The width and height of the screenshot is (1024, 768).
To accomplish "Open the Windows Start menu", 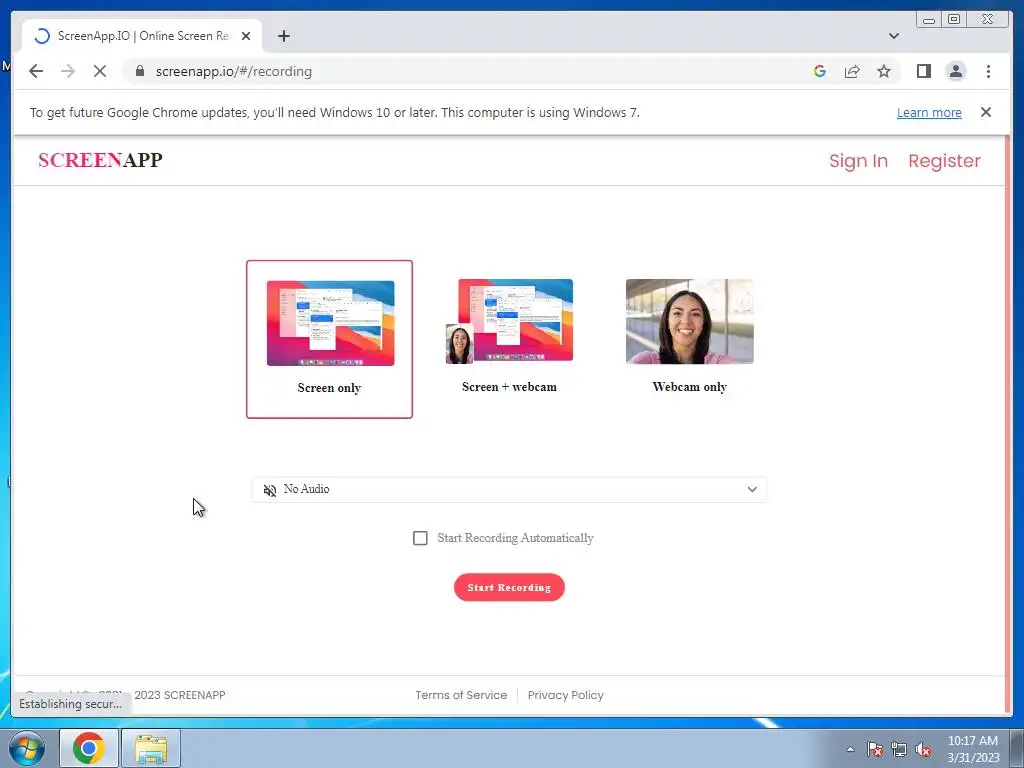I will (26, 748).
